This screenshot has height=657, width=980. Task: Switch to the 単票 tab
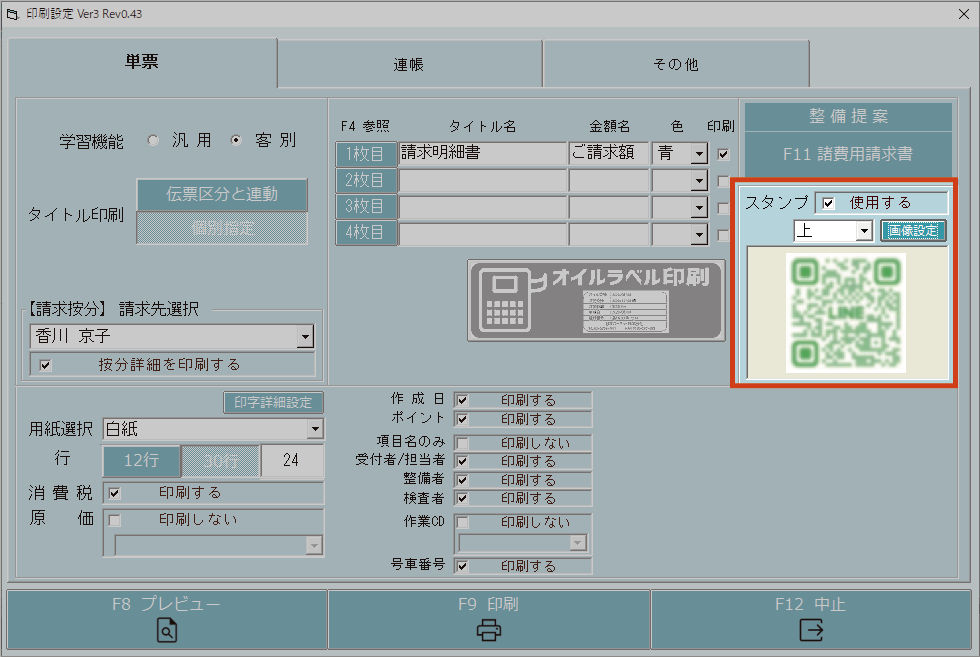[142, 62]
